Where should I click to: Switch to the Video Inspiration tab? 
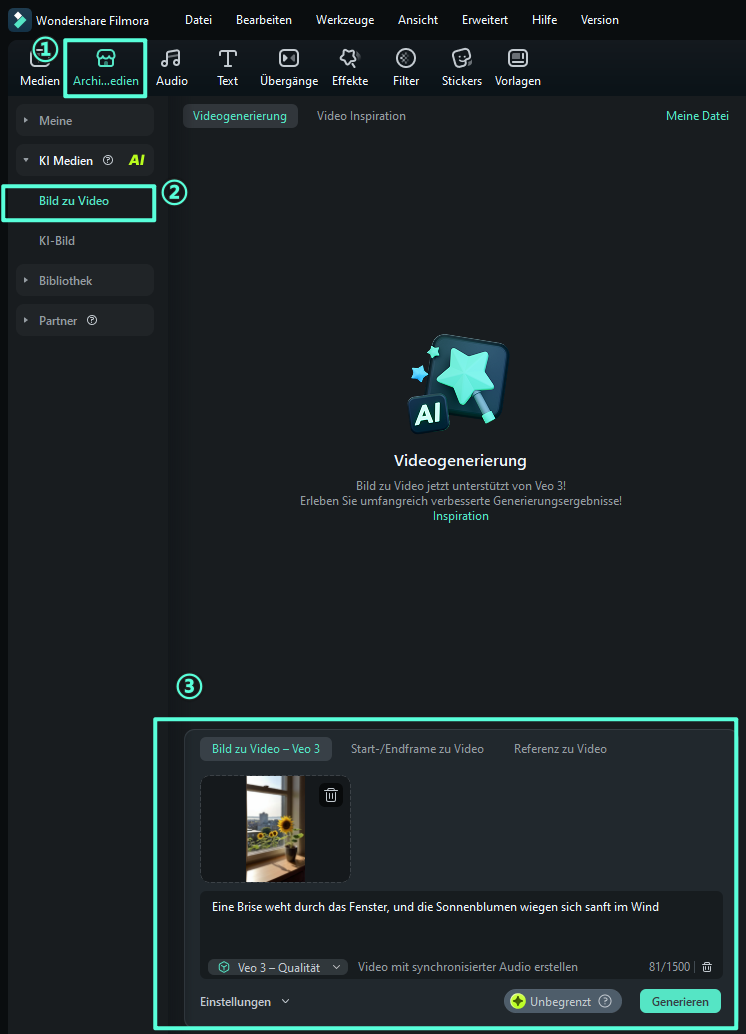(361, 116)
